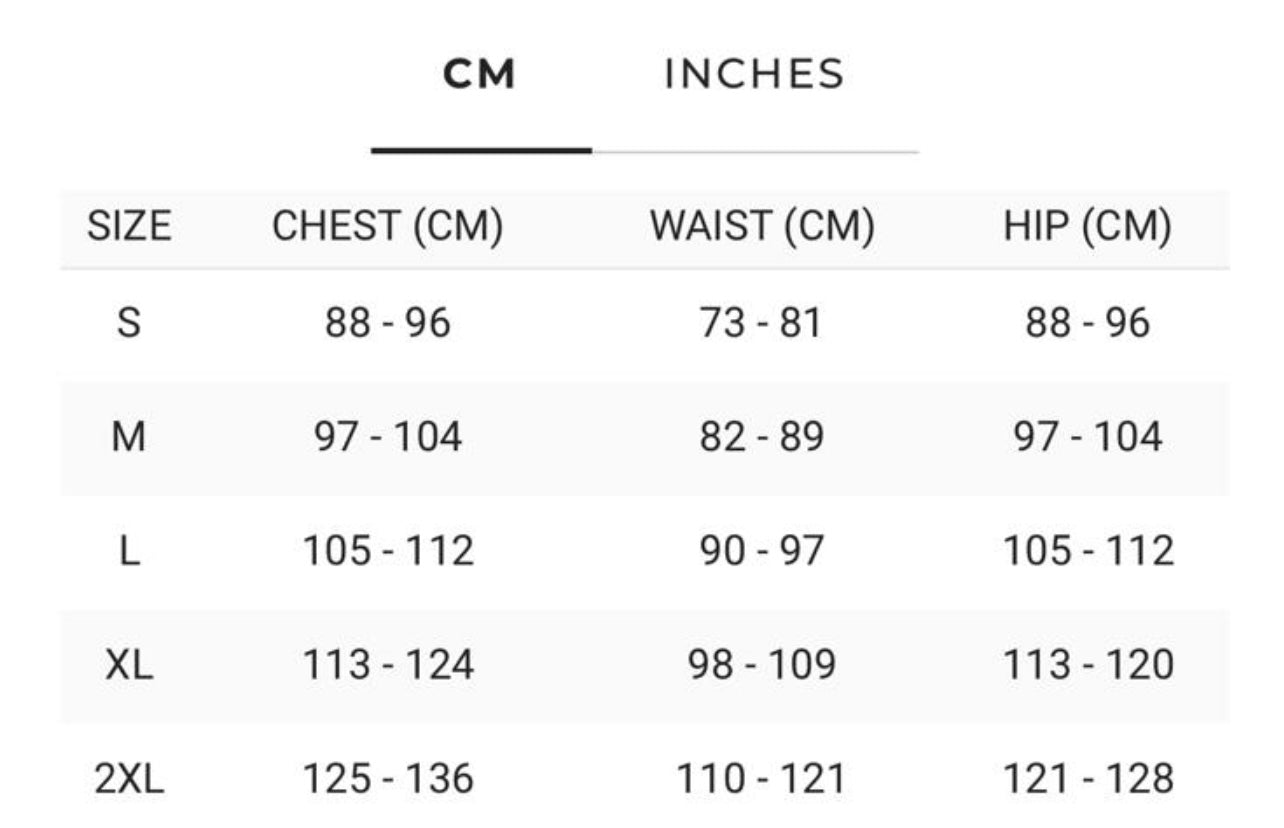Click the HIP (CM) column header
Screen dimensions: 1284x828
pos(1087,227)
